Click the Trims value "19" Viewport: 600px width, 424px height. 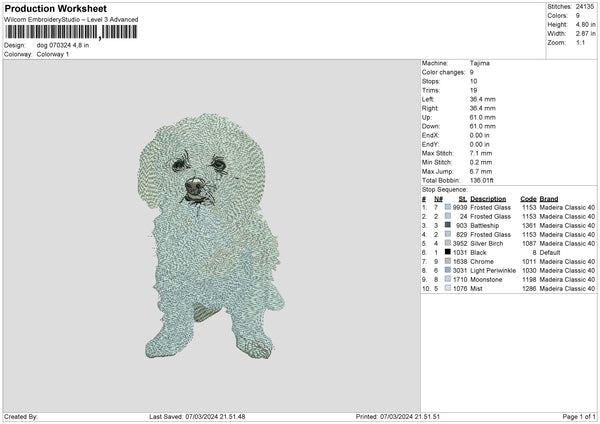click(473, 90)
